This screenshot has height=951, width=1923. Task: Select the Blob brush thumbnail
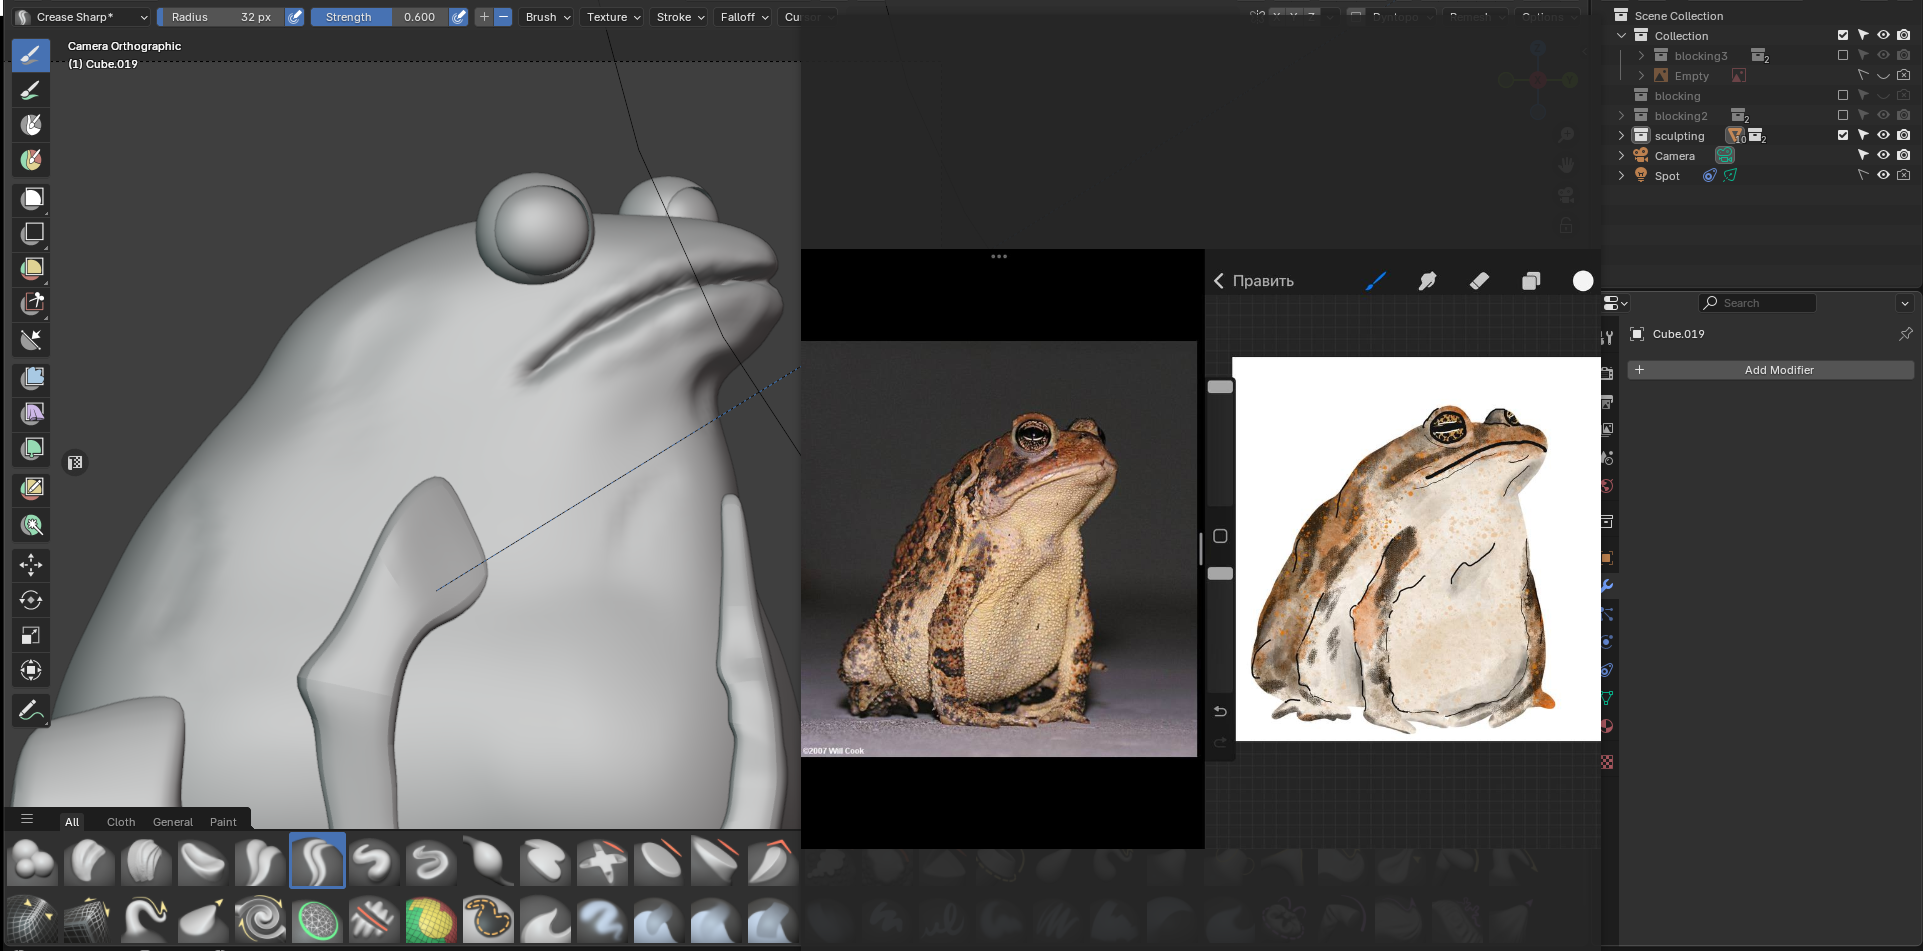point(32,861)
